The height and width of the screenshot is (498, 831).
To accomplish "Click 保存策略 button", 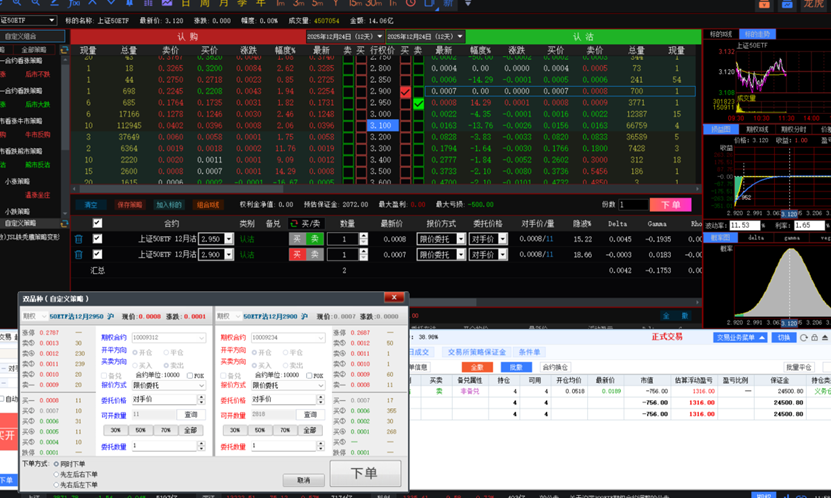I will pos(130,205).
